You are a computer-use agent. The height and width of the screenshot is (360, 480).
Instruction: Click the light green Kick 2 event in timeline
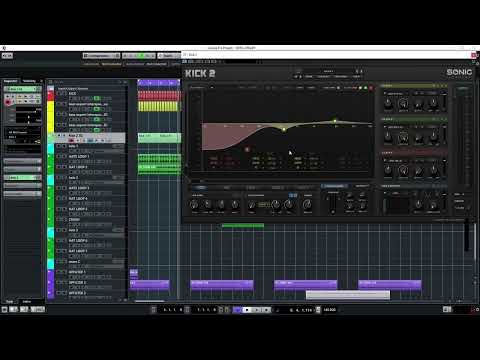pyautogui.click(x=159, y=138)
